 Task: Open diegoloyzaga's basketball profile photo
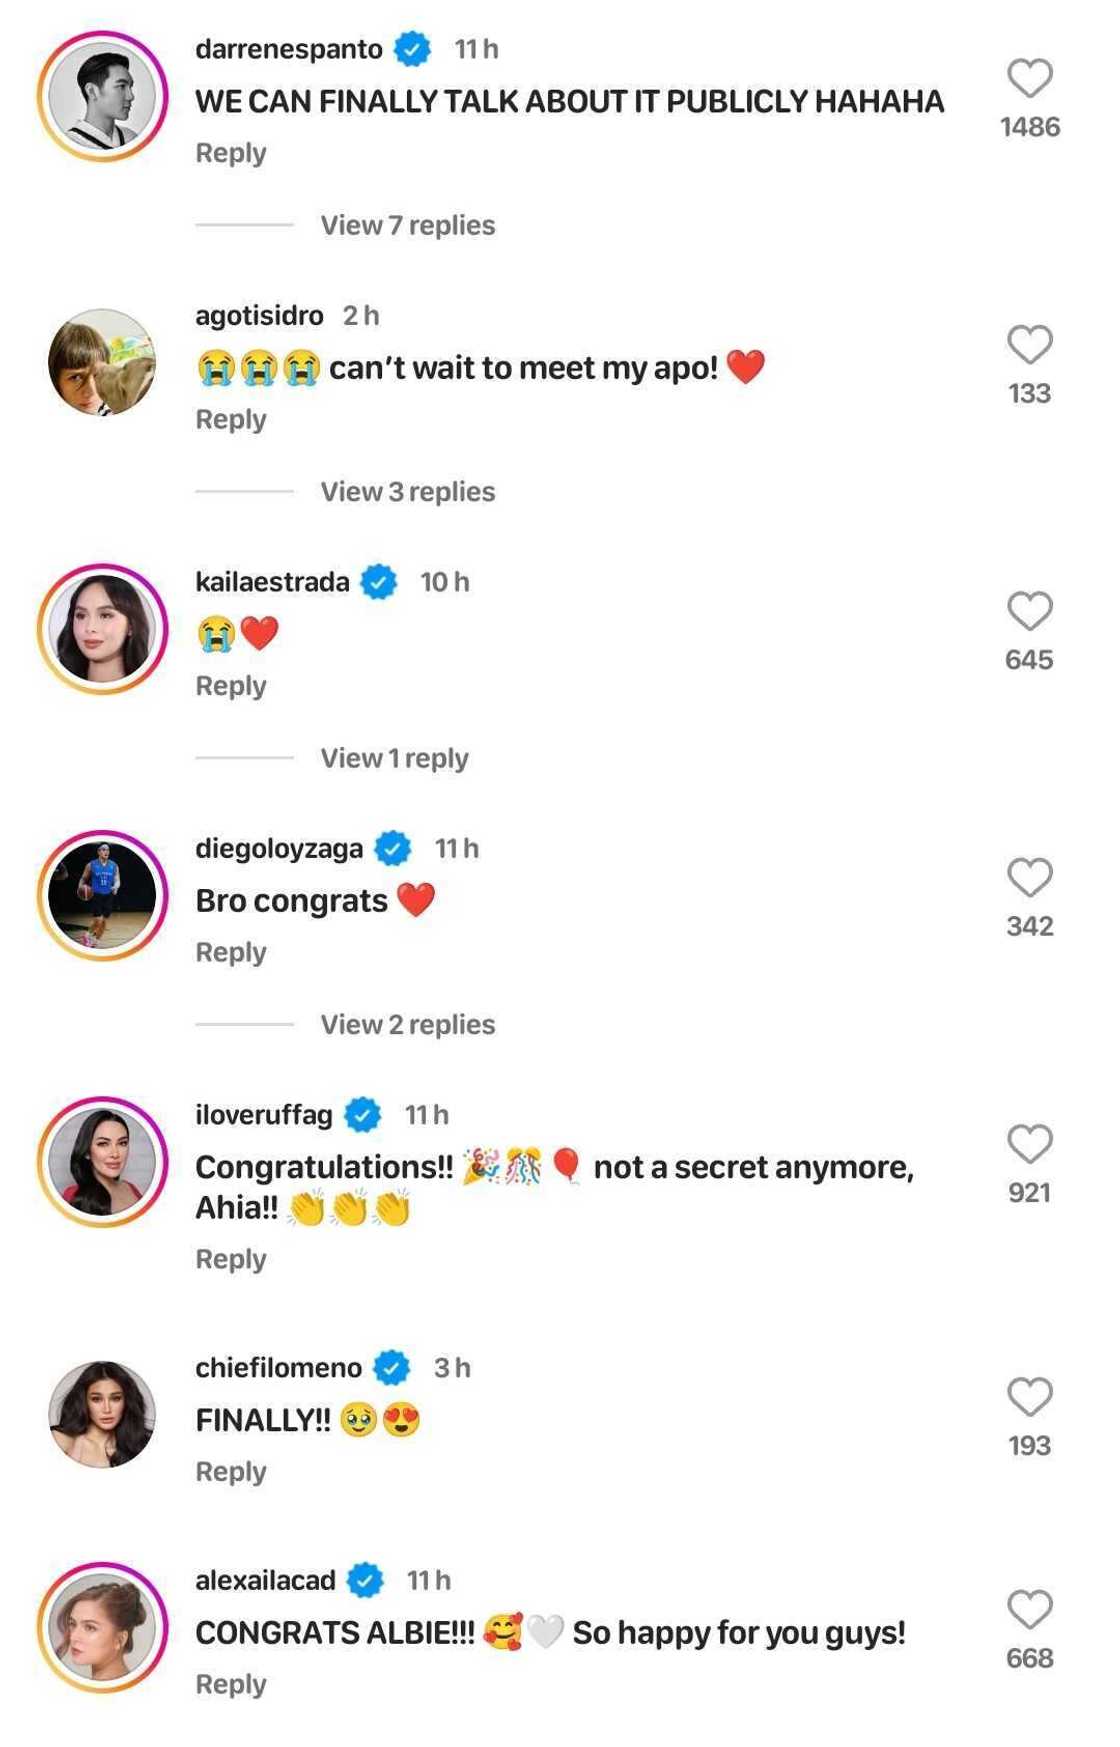(103, 895)
